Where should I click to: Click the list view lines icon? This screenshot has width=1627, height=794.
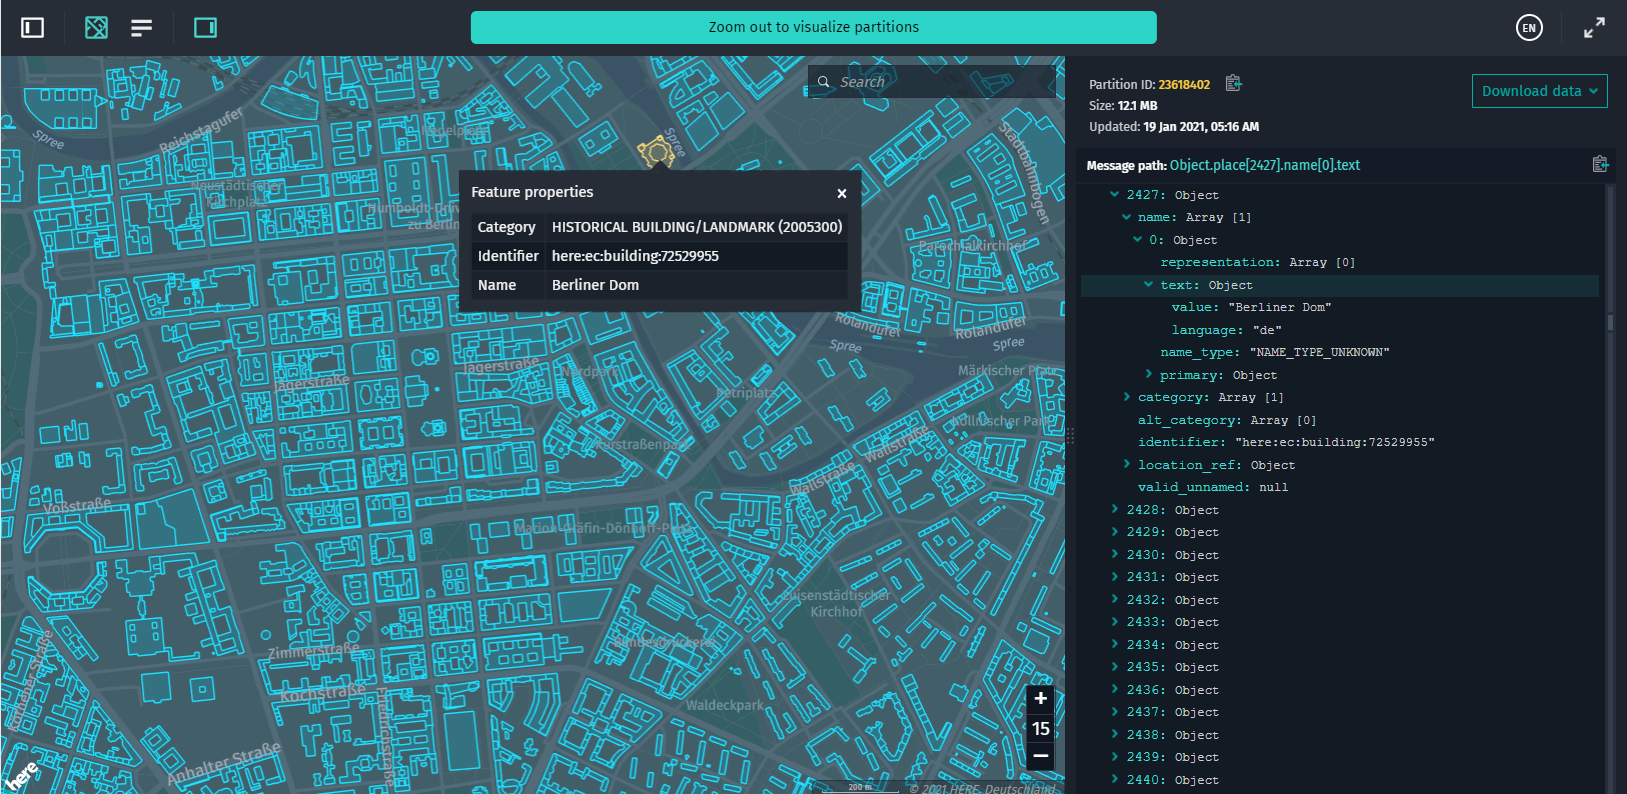click(142, 28)
